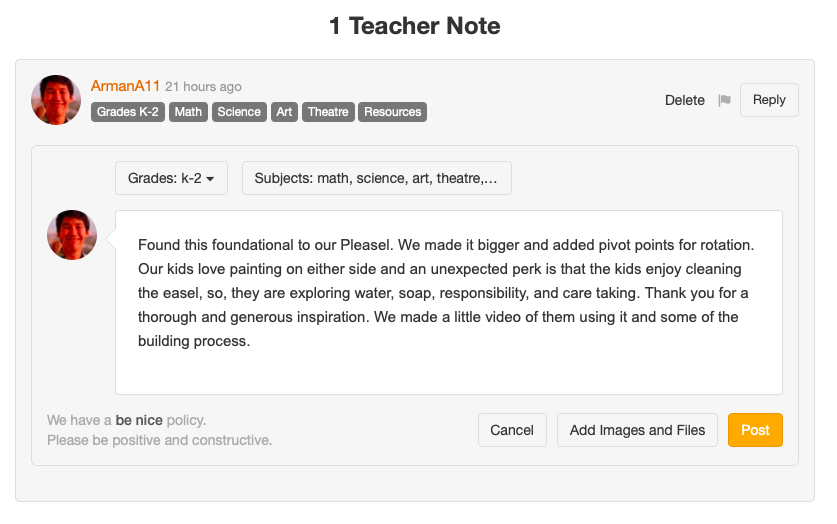Click the avatar beside the reply text box
Viewport: 837px width, 524px height.
point(72,235)
